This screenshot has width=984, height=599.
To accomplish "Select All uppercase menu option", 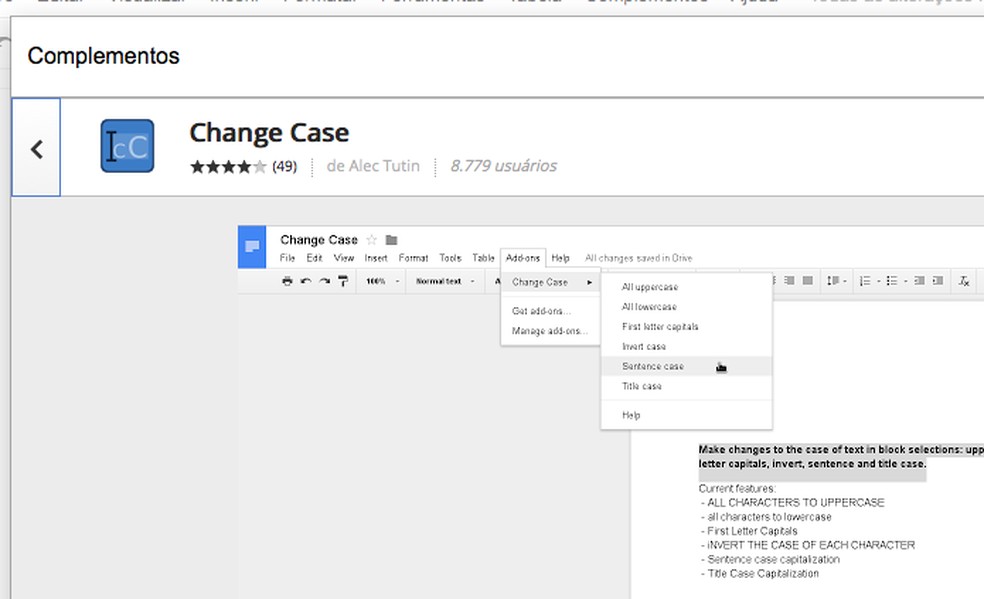I will pos(650,288).
